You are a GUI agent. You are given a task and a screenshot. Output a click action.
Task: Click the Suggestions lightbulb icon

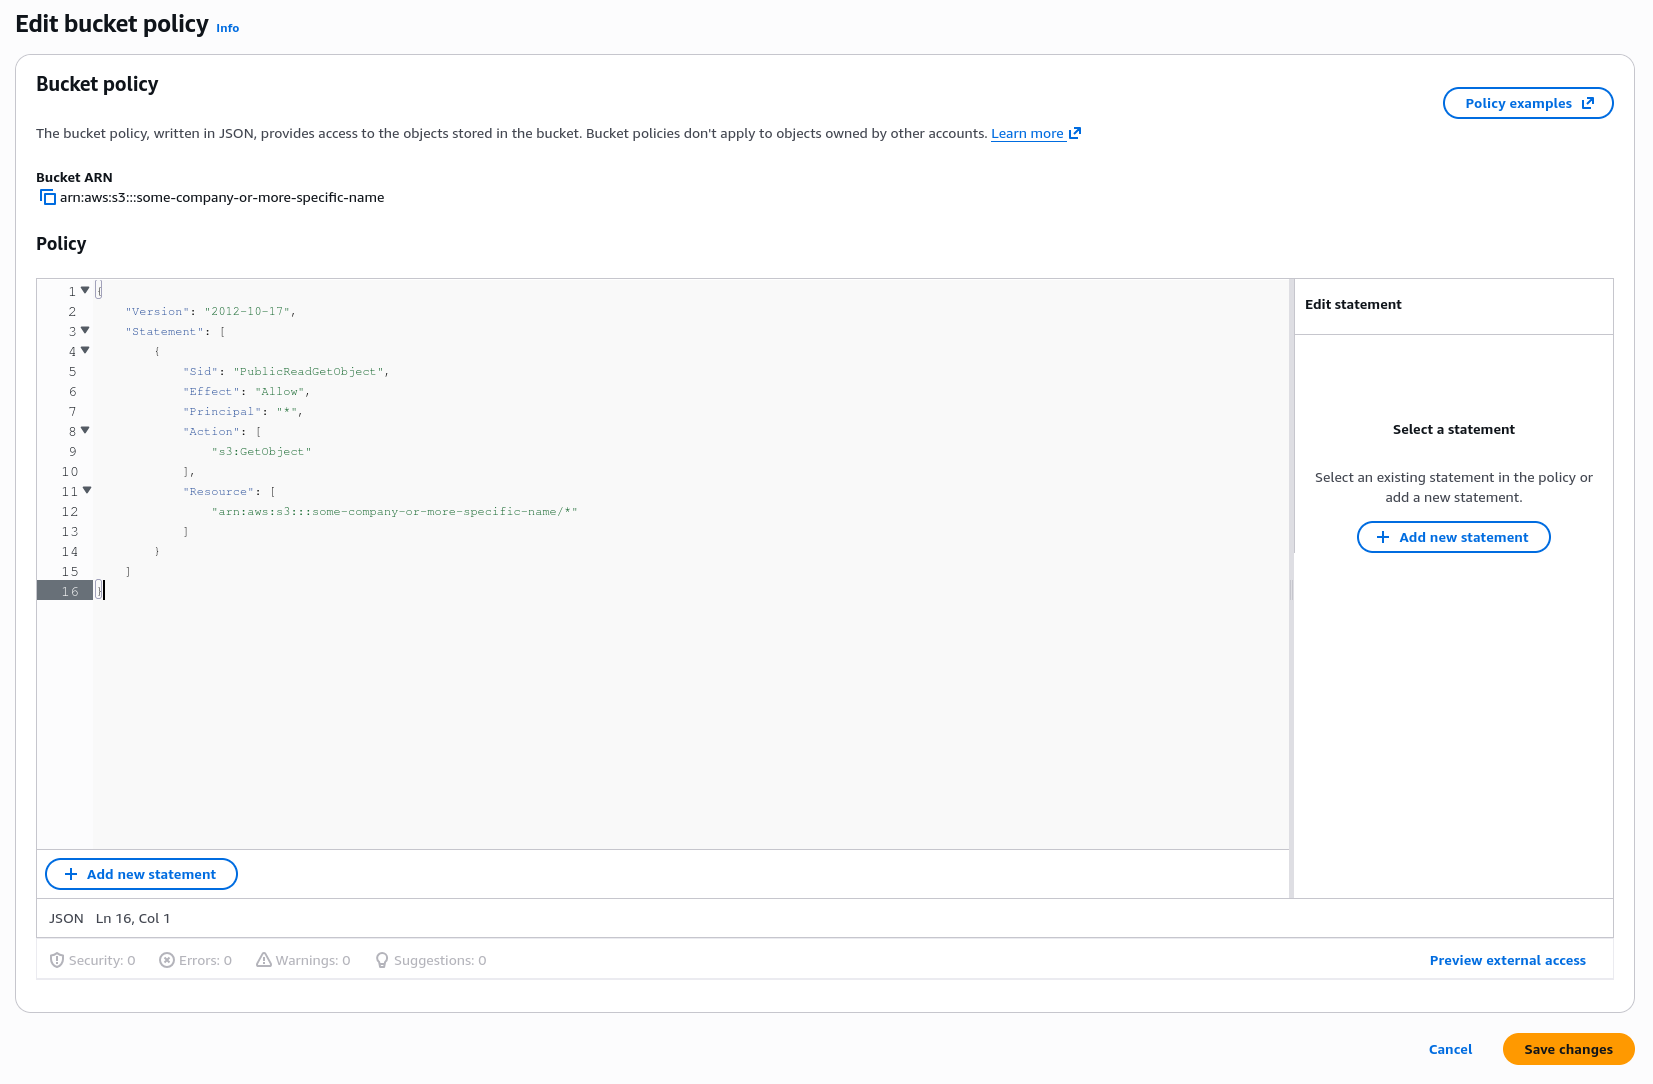381,960
